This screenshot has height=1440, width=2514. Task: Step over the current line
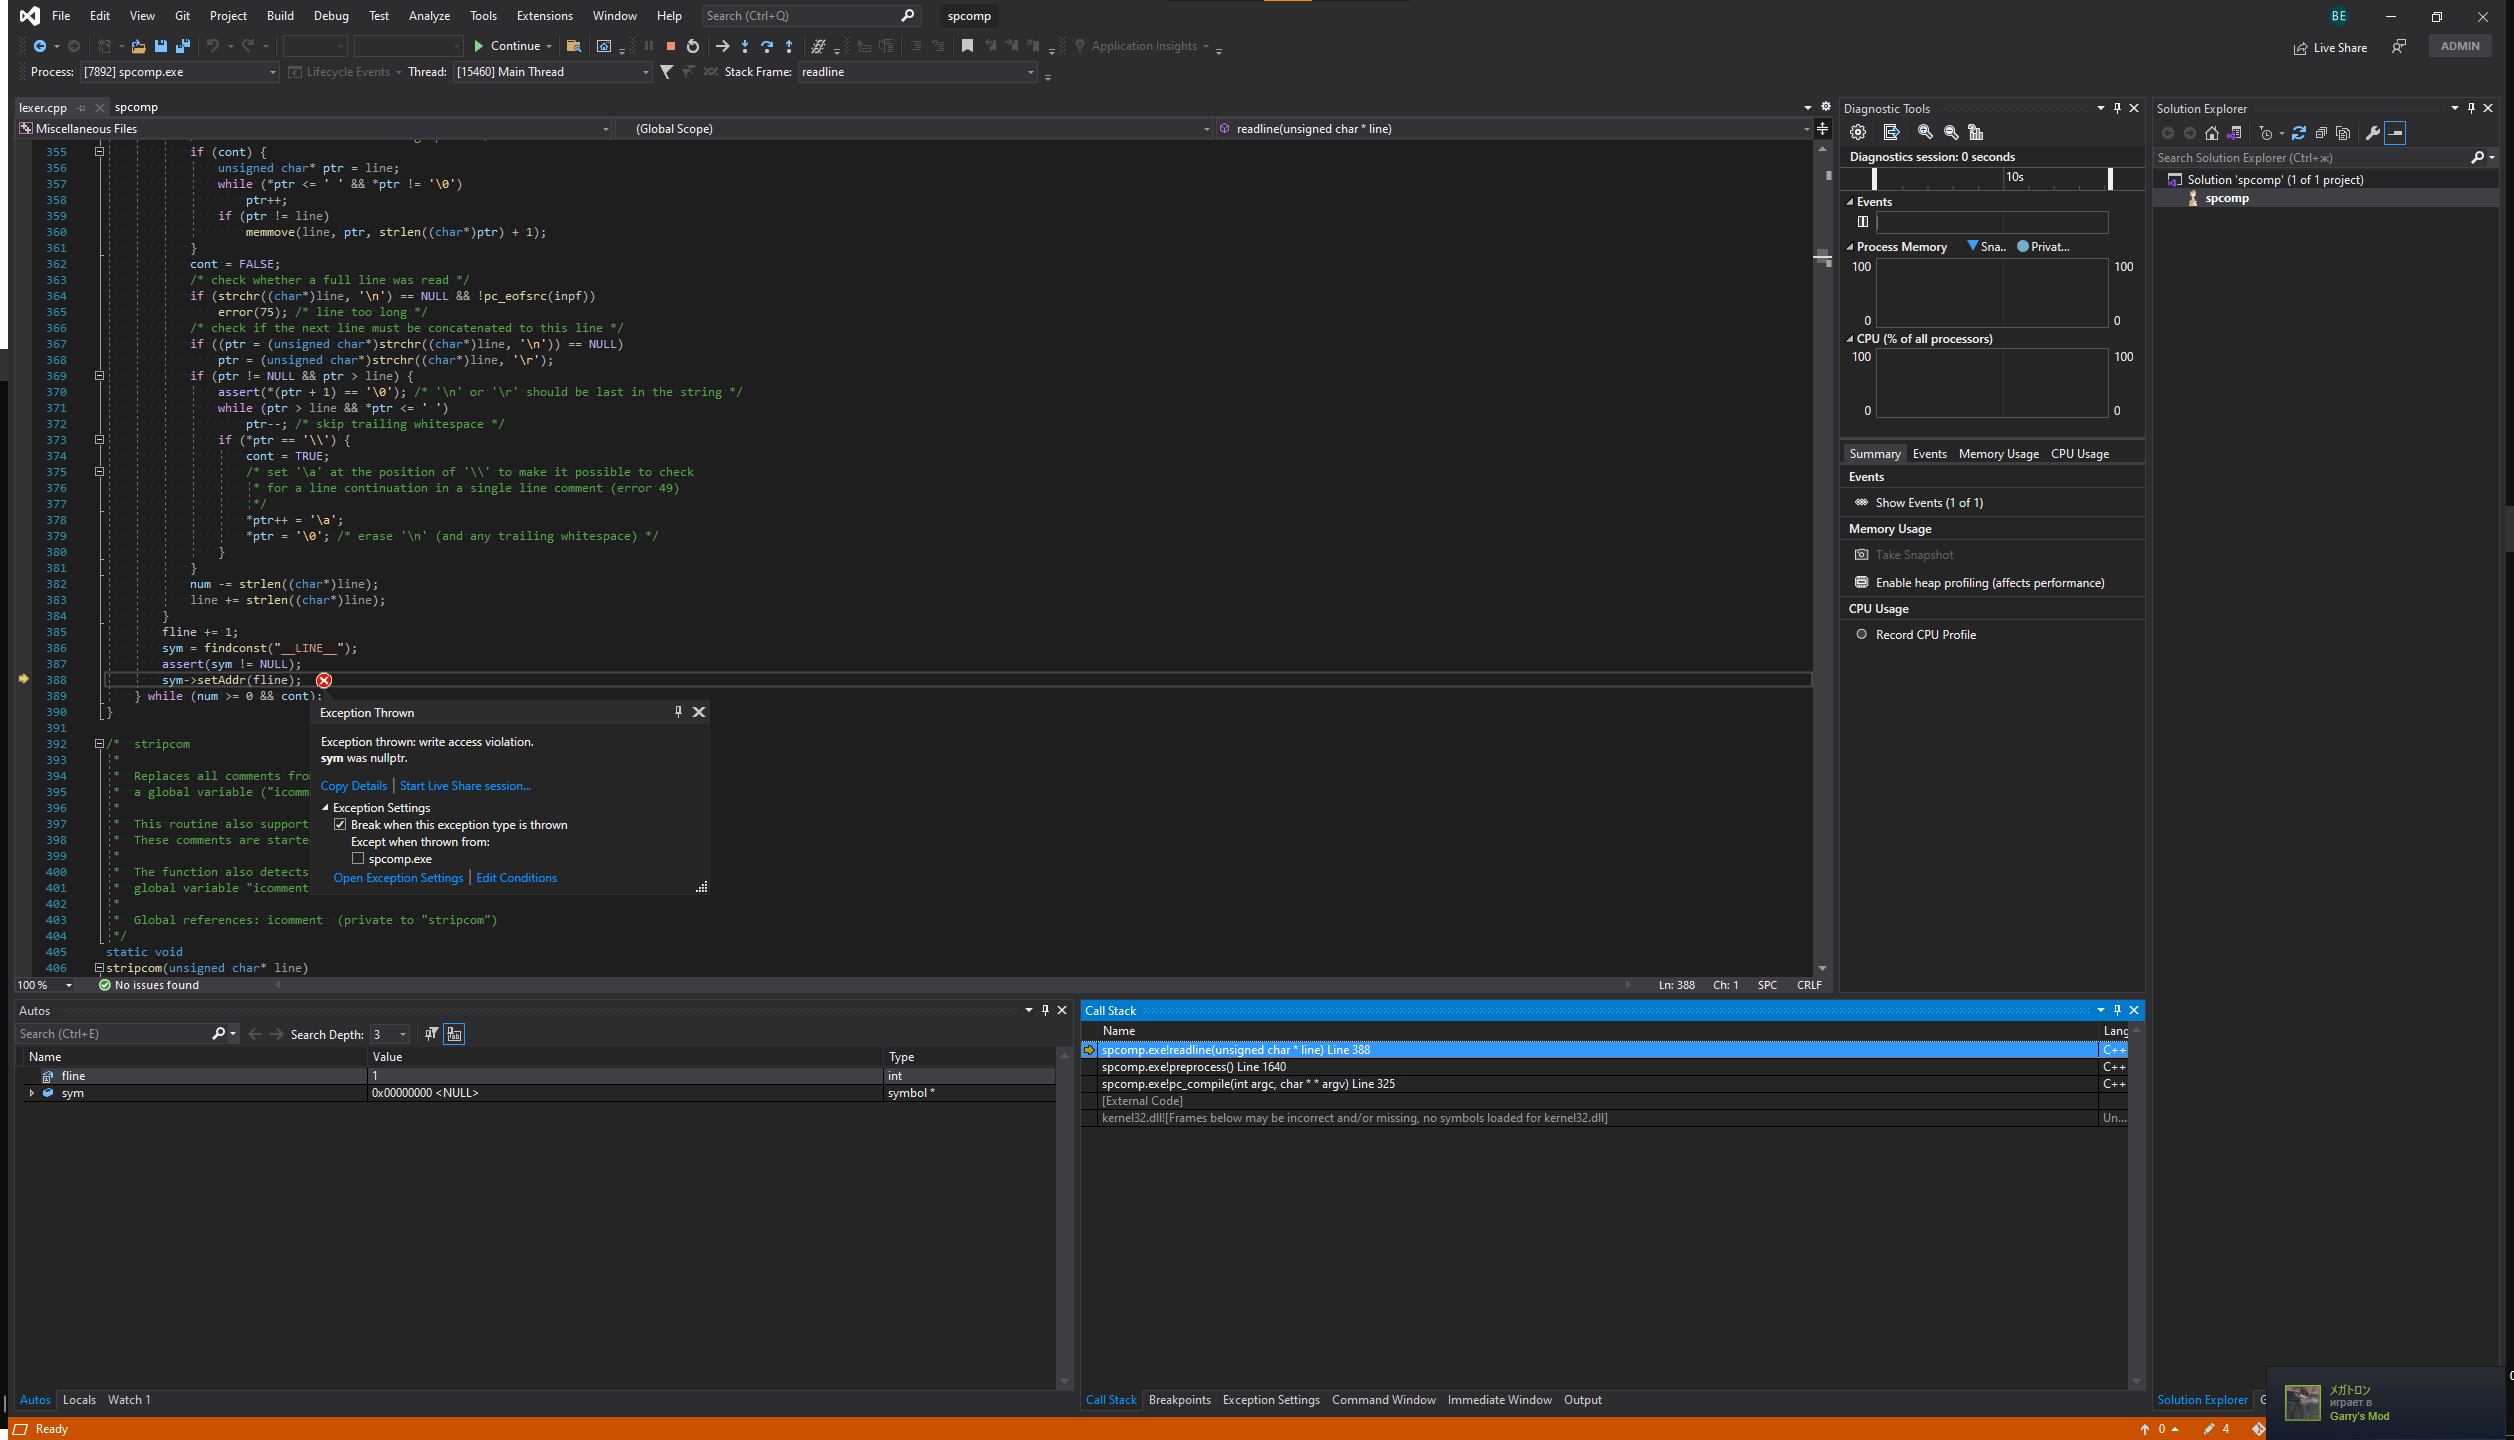pos(767,46)
